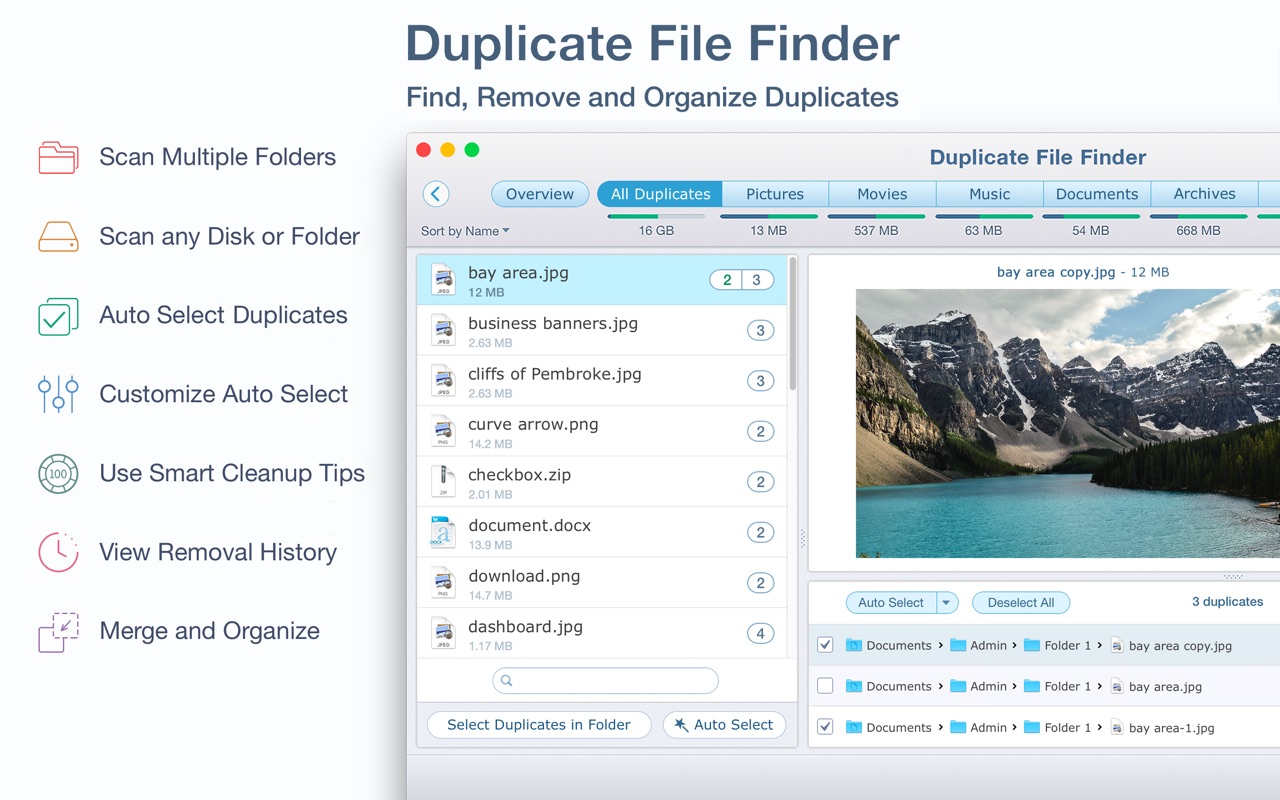This screenshot has width=1280, height=800.
Task: Click the file icon of cliffs of Pembroke.jpg
Action: pyautogui.click(x=443, y=381)
